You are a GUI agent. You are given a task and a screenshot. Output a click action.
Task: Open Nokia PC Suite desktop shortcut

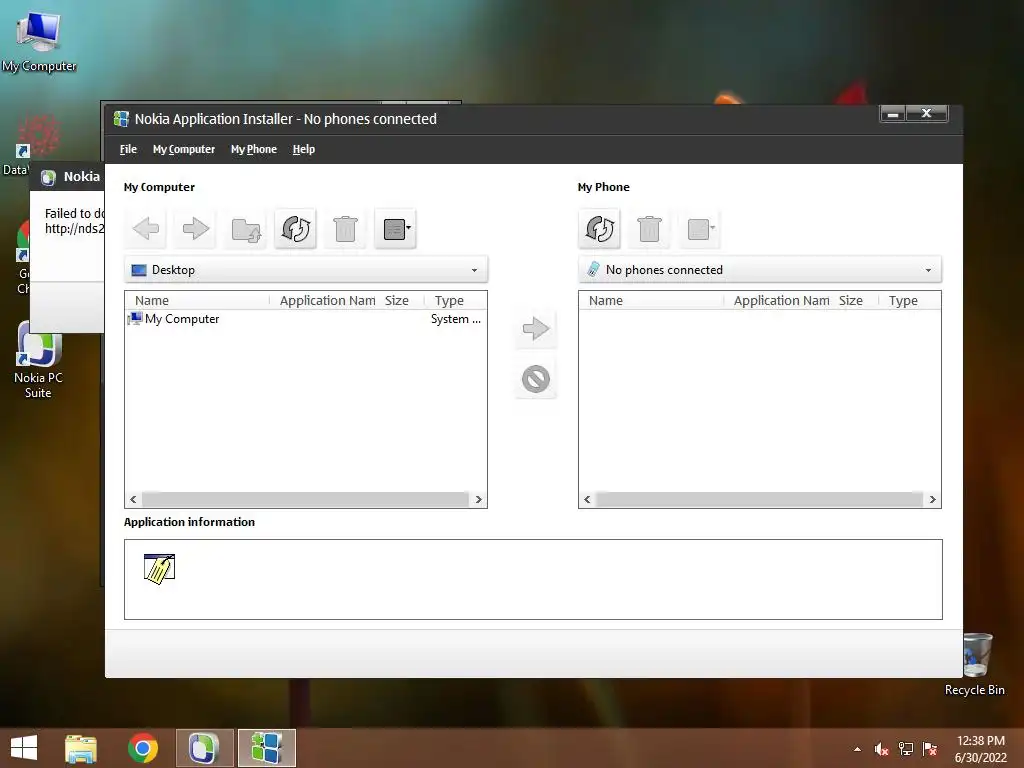coord(38,360)
